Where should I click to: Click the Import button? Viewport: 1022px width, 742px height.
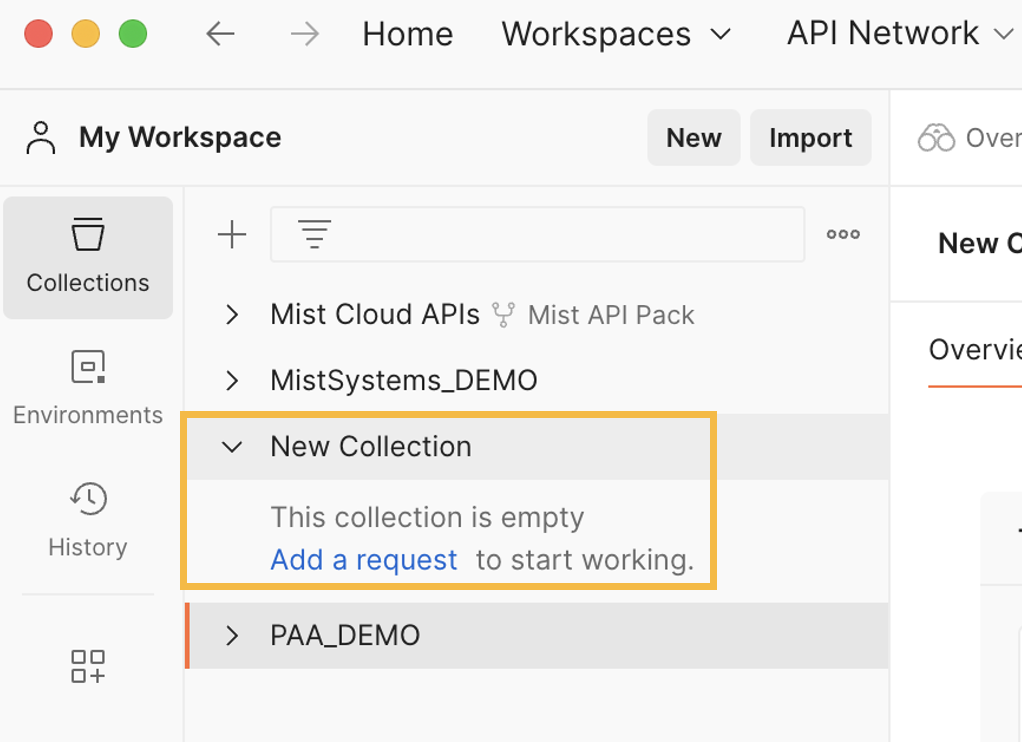[x=810, y=138]
